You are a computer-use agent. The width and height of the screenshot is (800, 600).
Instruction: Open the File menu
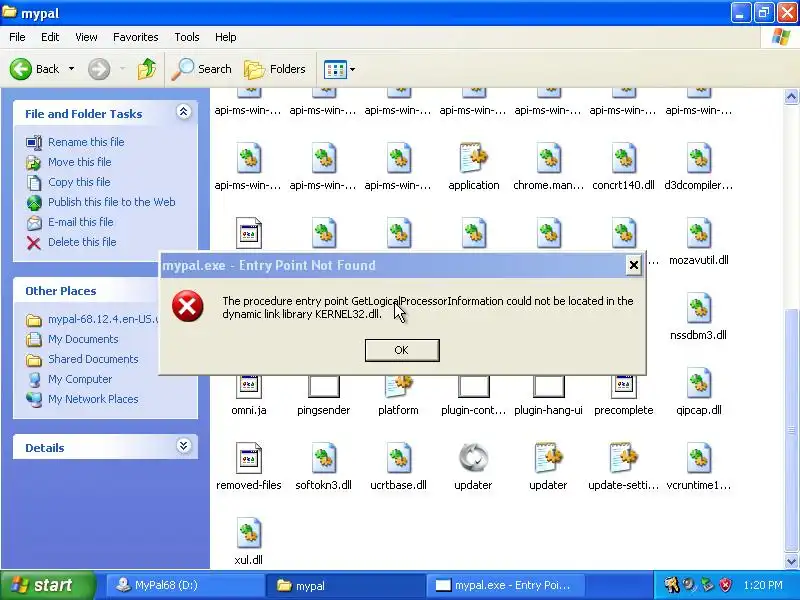click(17, 37)
